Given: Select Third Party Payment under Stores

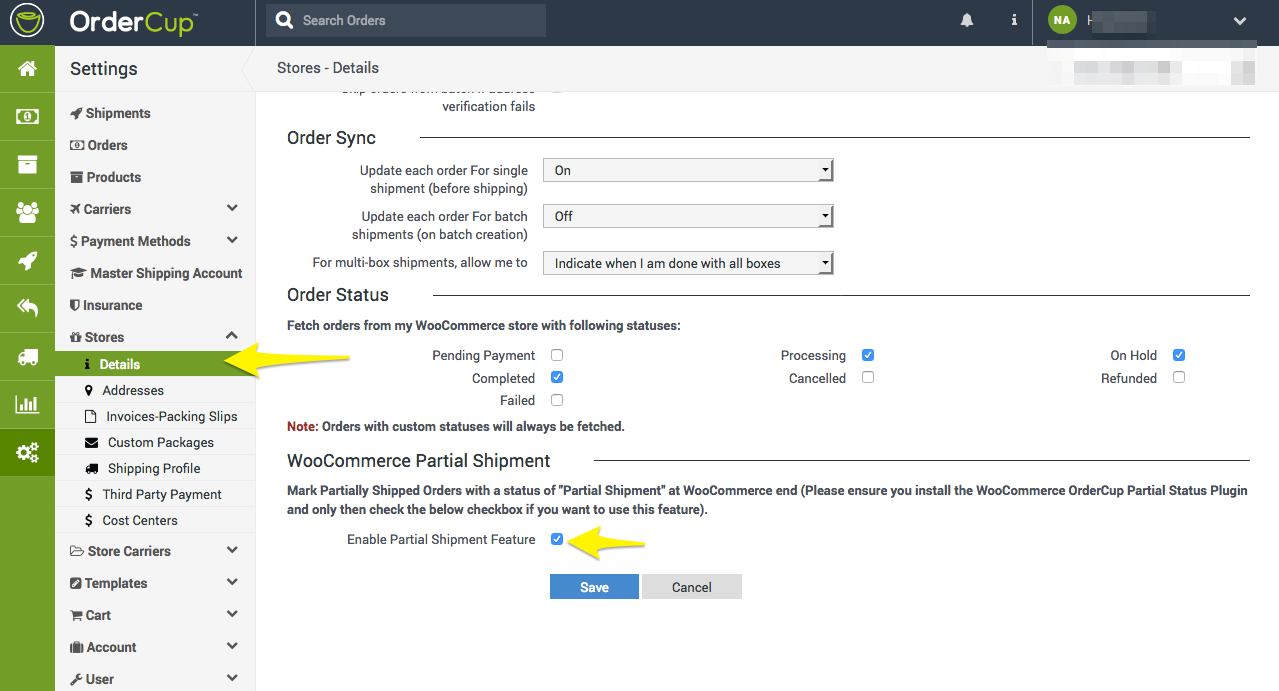Looking at the screenshot, I should click(154, 494).
